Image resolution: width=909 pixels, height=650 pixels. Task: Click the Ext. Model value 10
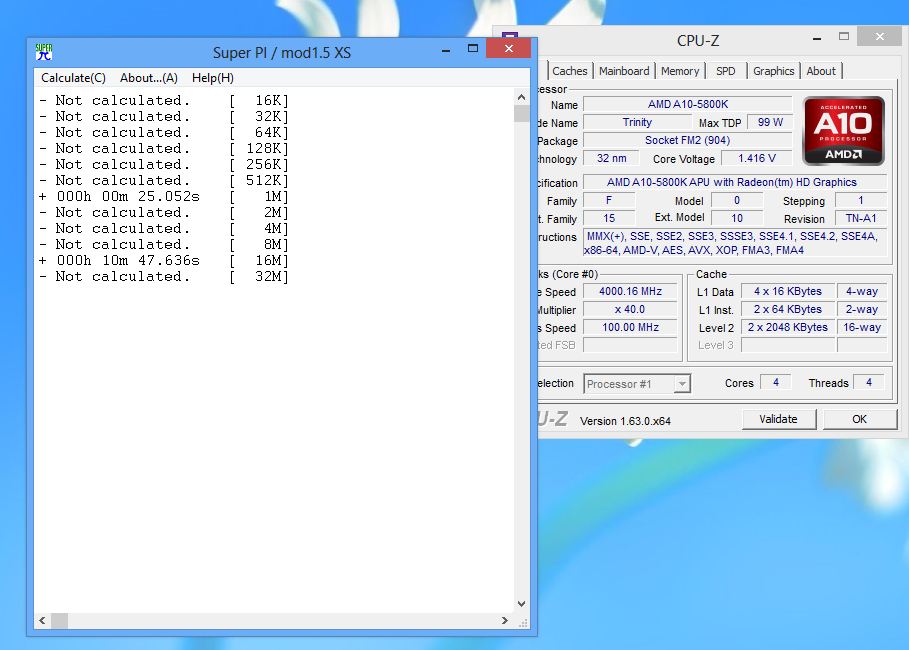[737, 218]
